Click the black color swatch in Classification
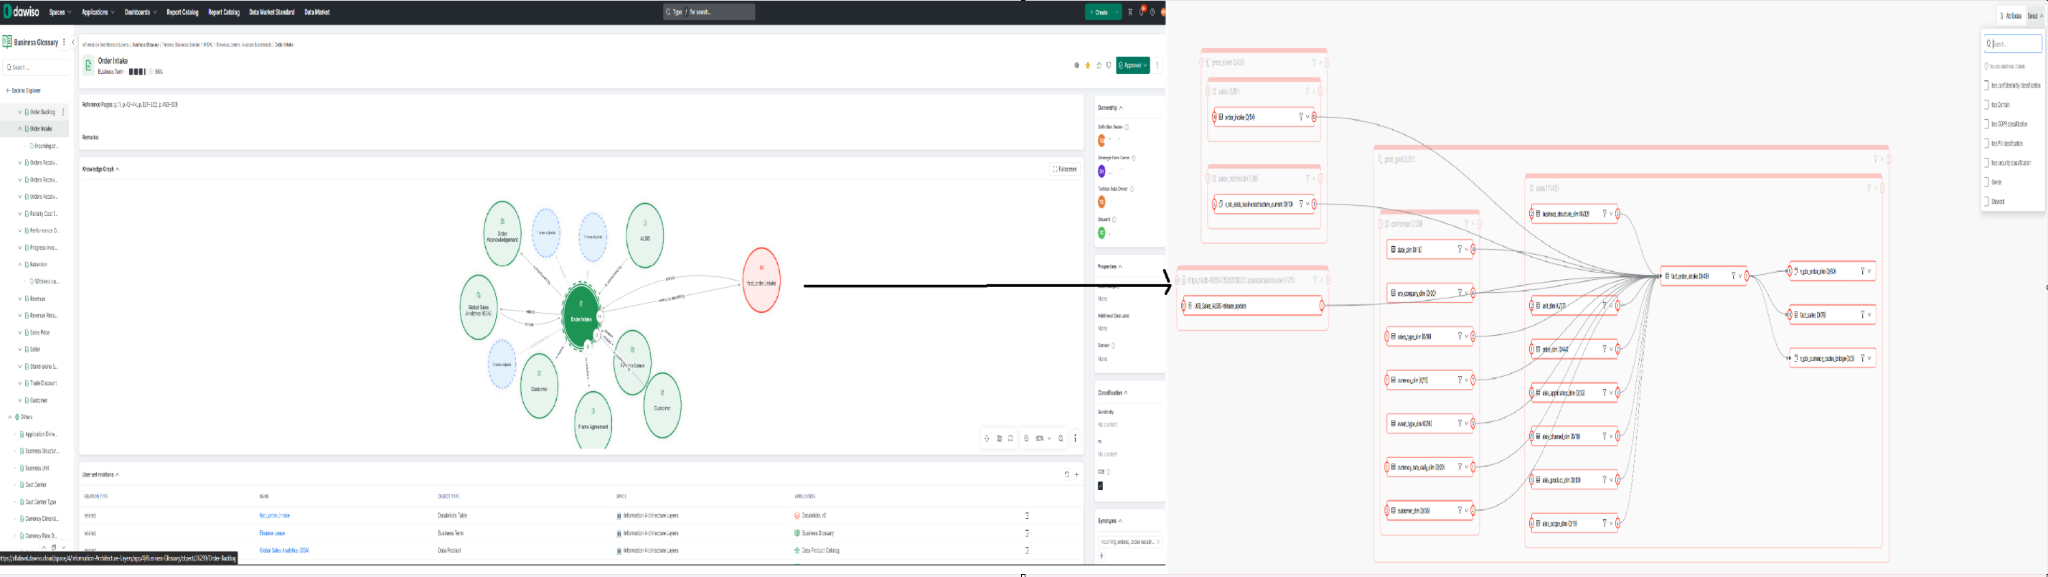 1101,486
